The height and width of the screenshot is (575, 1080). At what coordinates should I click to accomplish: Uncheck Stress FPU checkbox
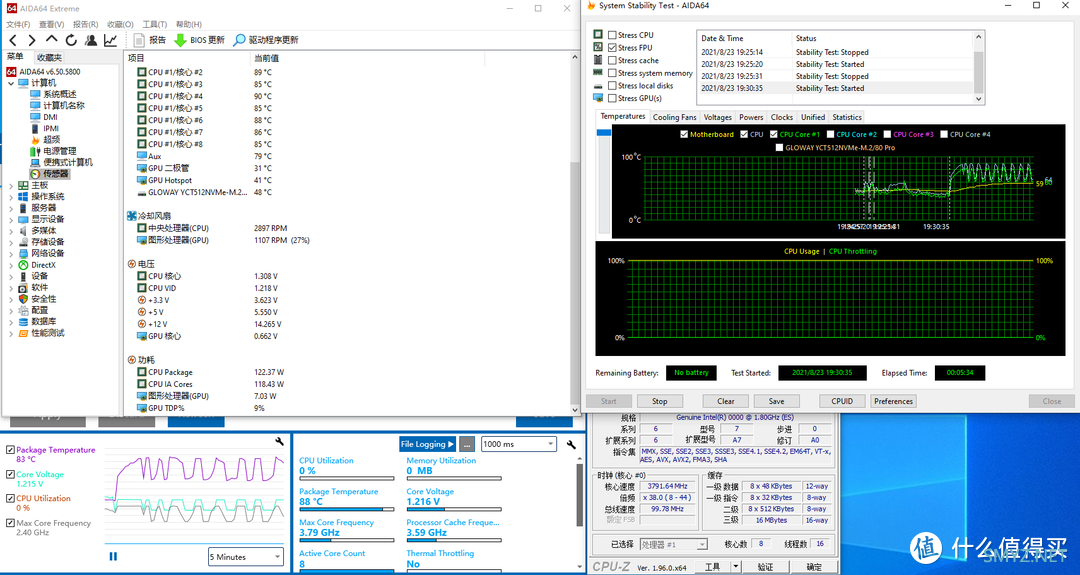[x=612, y=48]
